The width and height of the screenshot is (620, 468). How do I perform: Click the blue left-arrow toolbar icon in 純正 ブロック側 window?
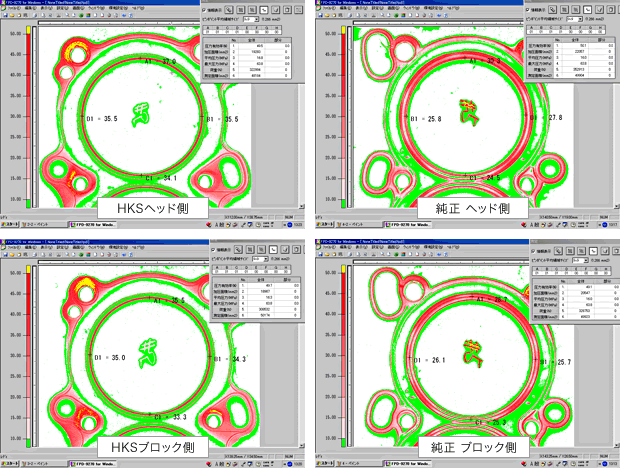[439, 255]
